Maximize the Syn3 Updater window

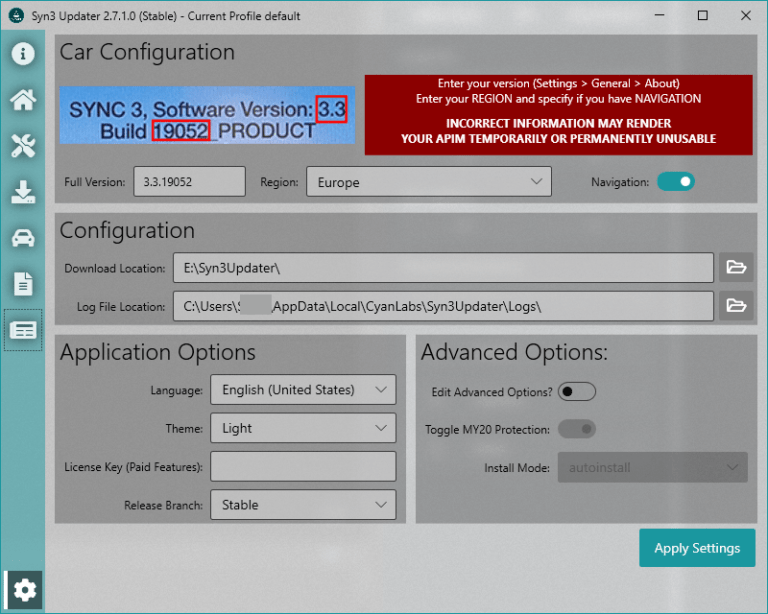pos(703,16)
